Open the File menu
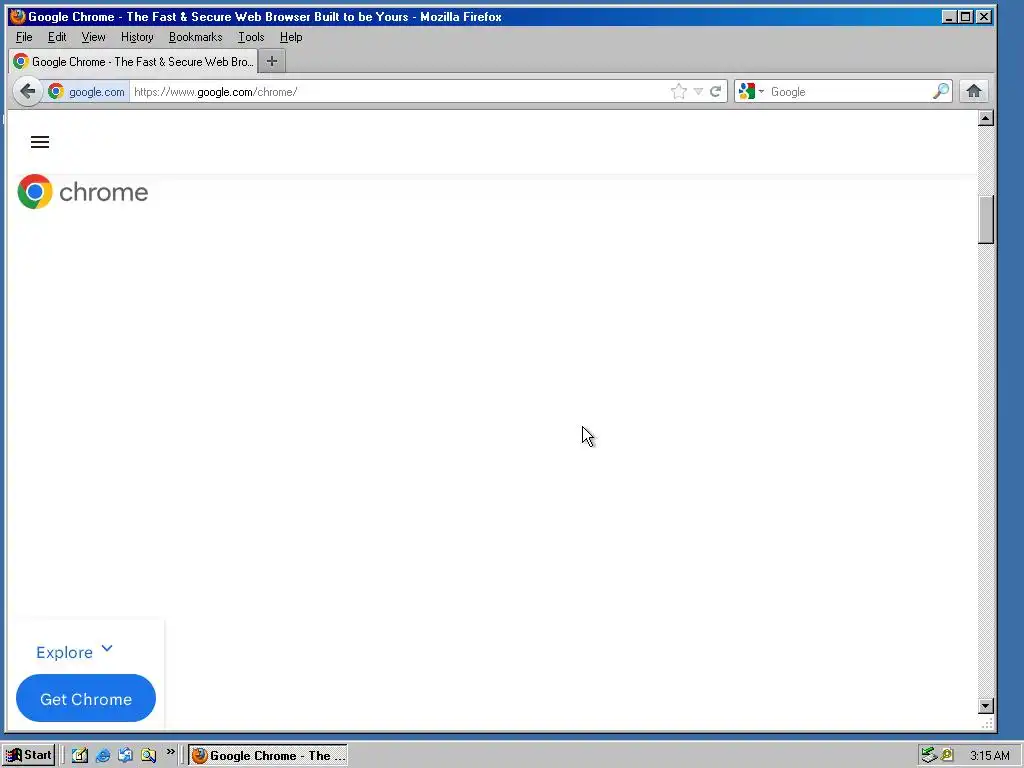1024x768 pixels. coord(24,37)
